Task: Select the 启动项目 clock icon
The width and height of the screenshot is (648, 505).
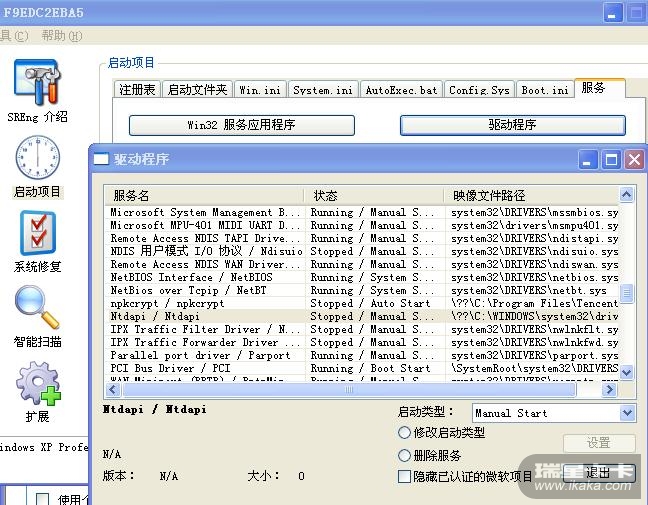Action: pos(37,157)
